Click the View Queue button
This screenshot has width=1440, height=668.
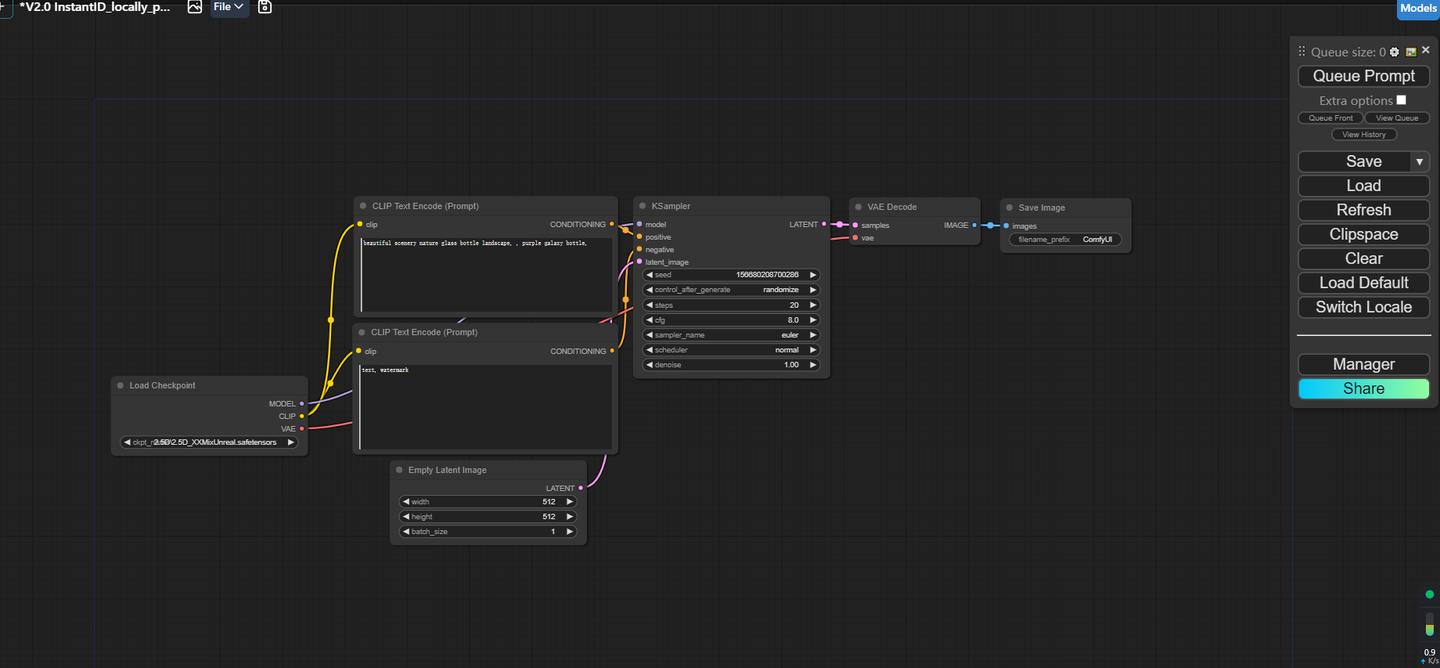pyautogui.click(x=1397, y=118)
